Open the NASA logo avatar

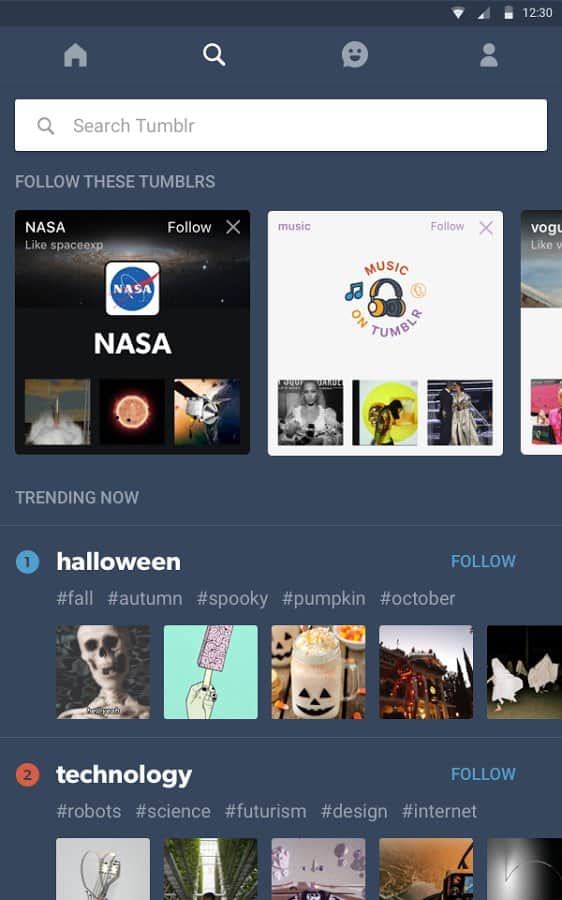(133, 288)
